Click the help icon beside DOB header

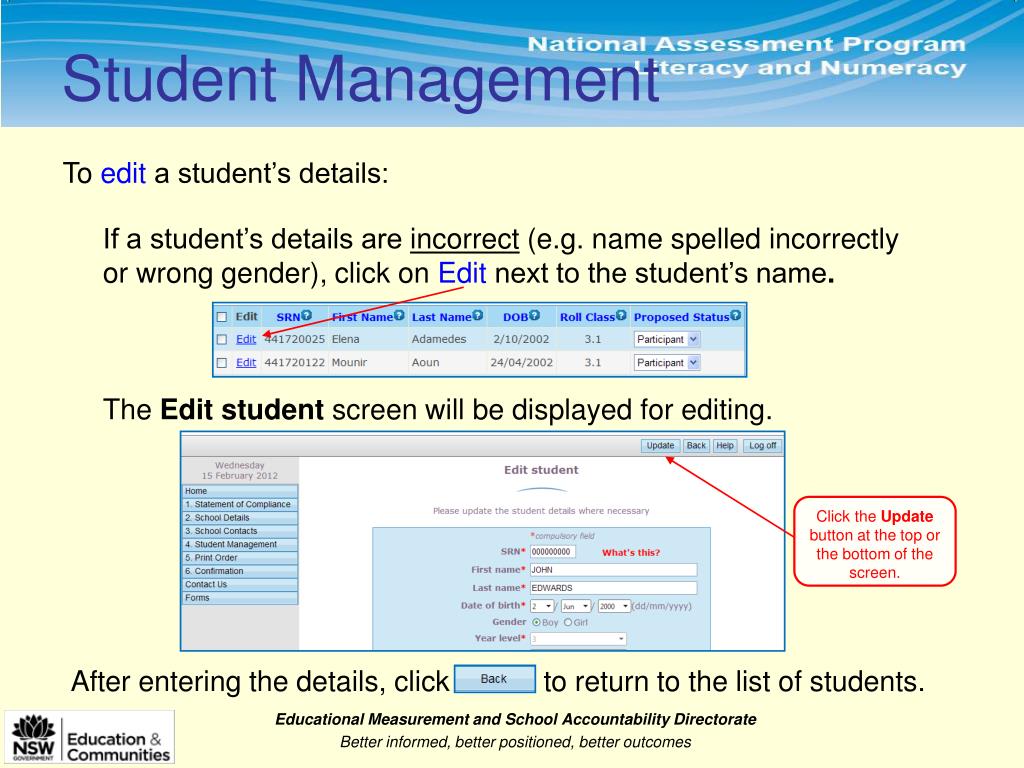534,315
